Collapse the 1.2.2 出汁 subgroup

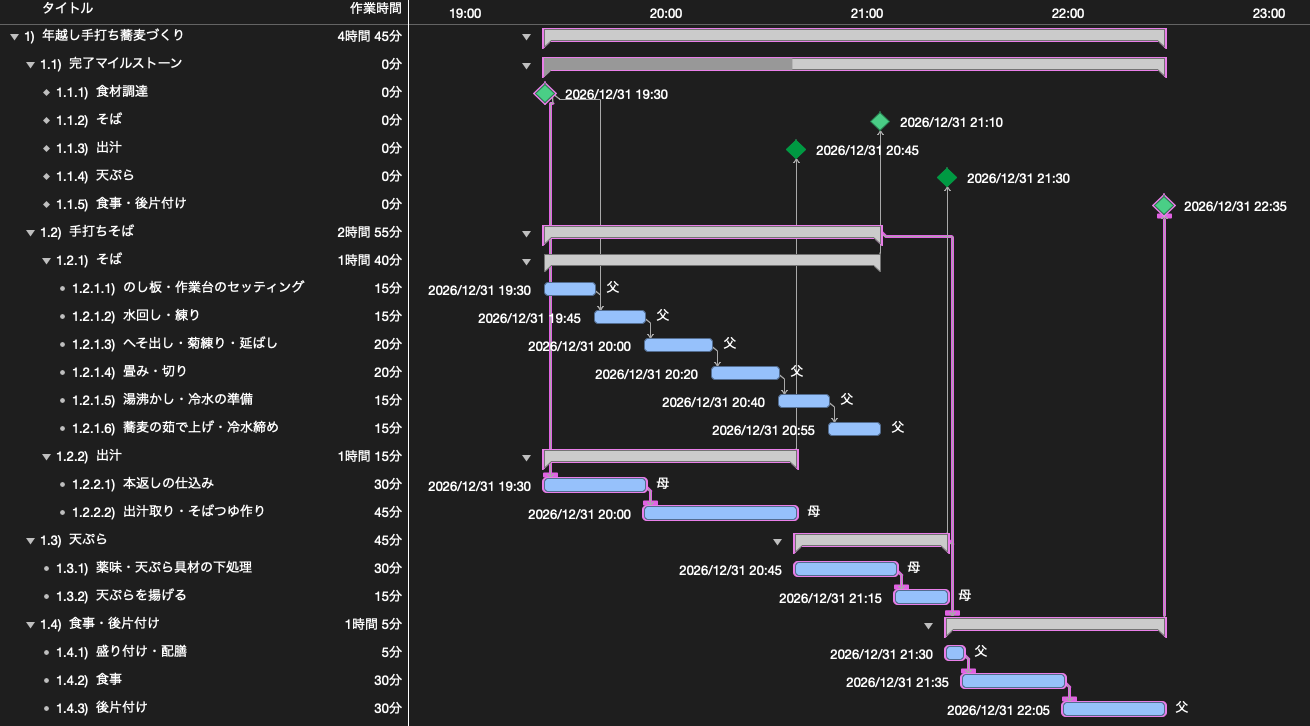[x=46, y=456]
